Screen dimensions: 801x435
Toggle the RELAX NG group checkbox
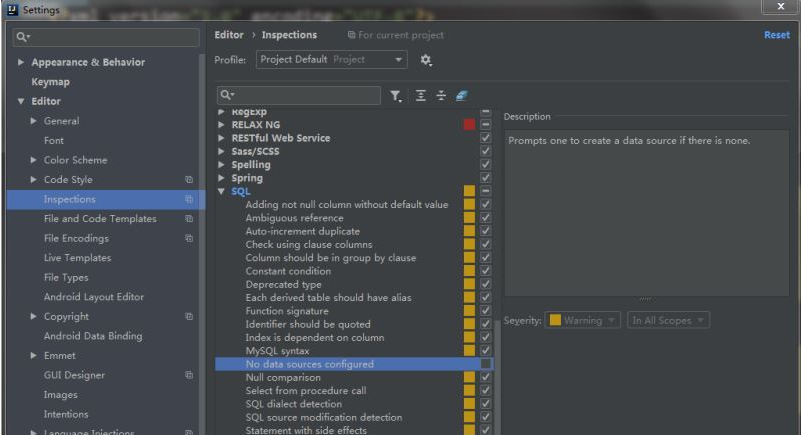tap(485, 125)
